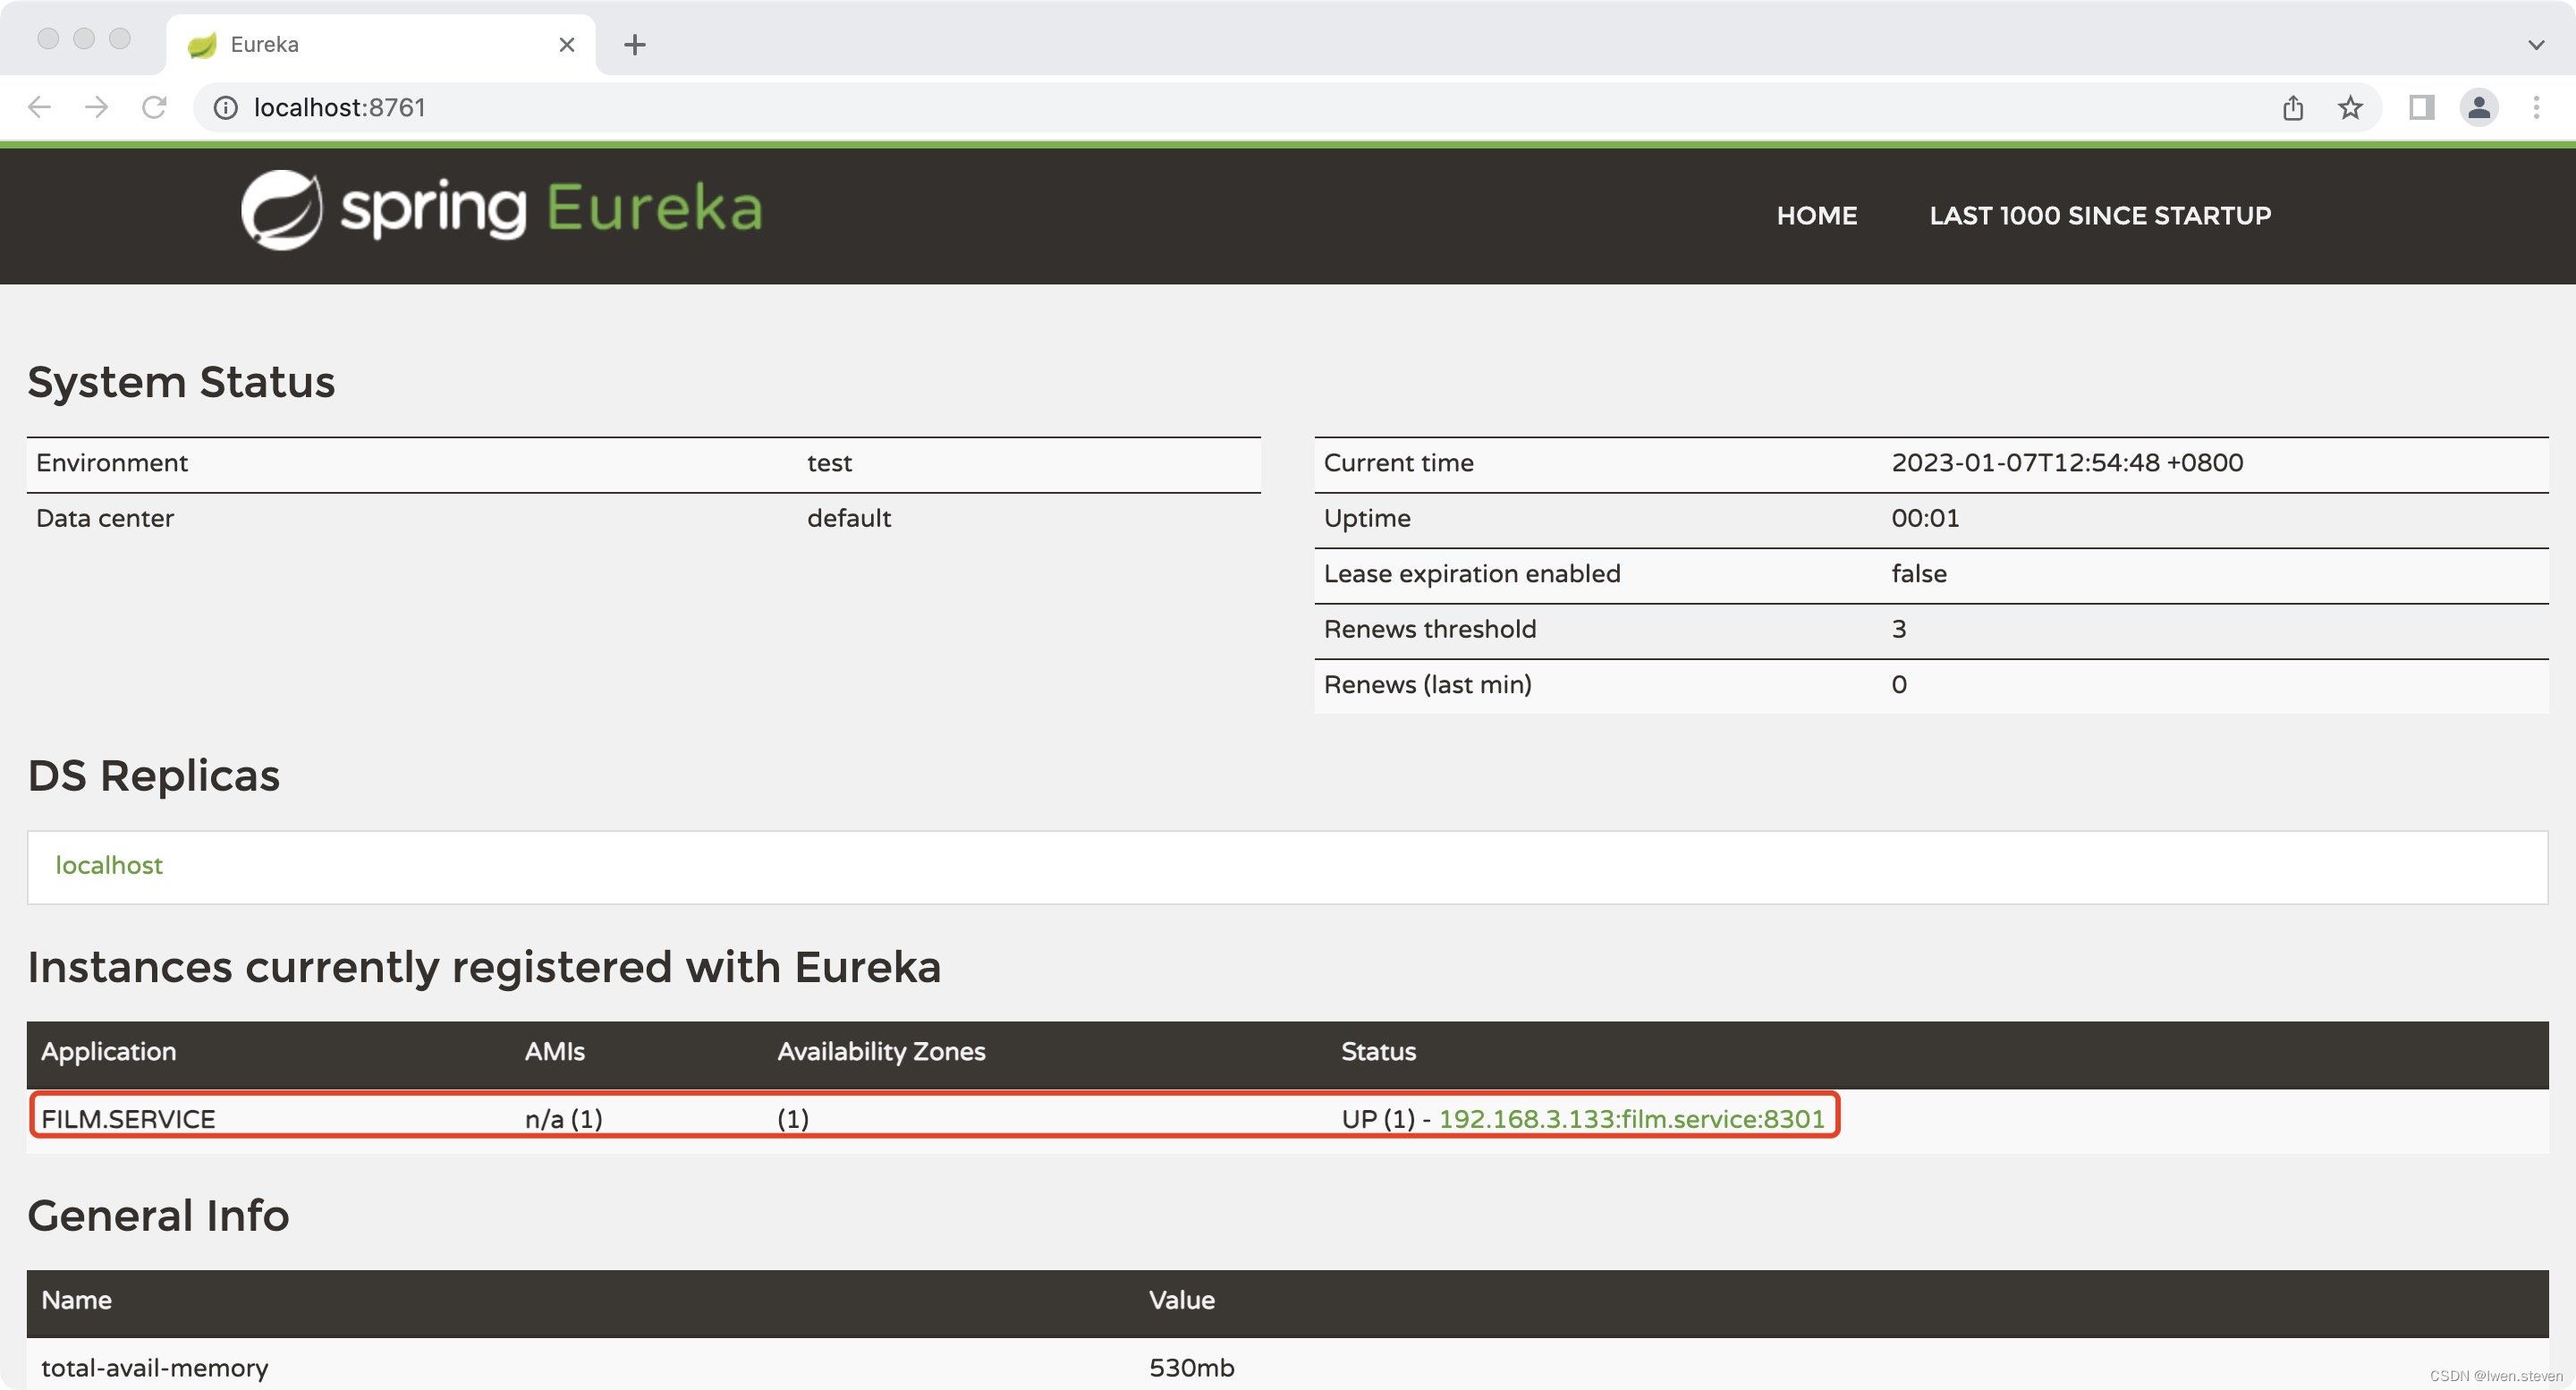
Task: Click the Spring Eureka logo
Action: click(502, 210)
